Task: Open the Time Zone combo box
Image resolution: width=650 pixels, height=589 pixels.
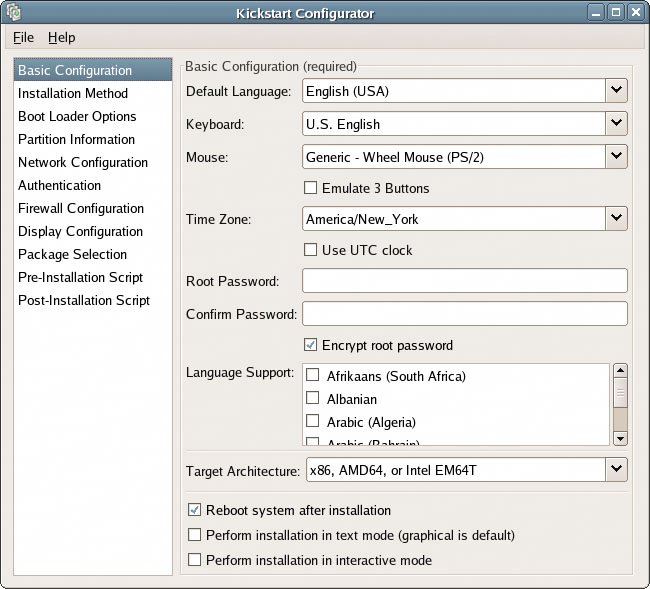Action: [616, 217]
